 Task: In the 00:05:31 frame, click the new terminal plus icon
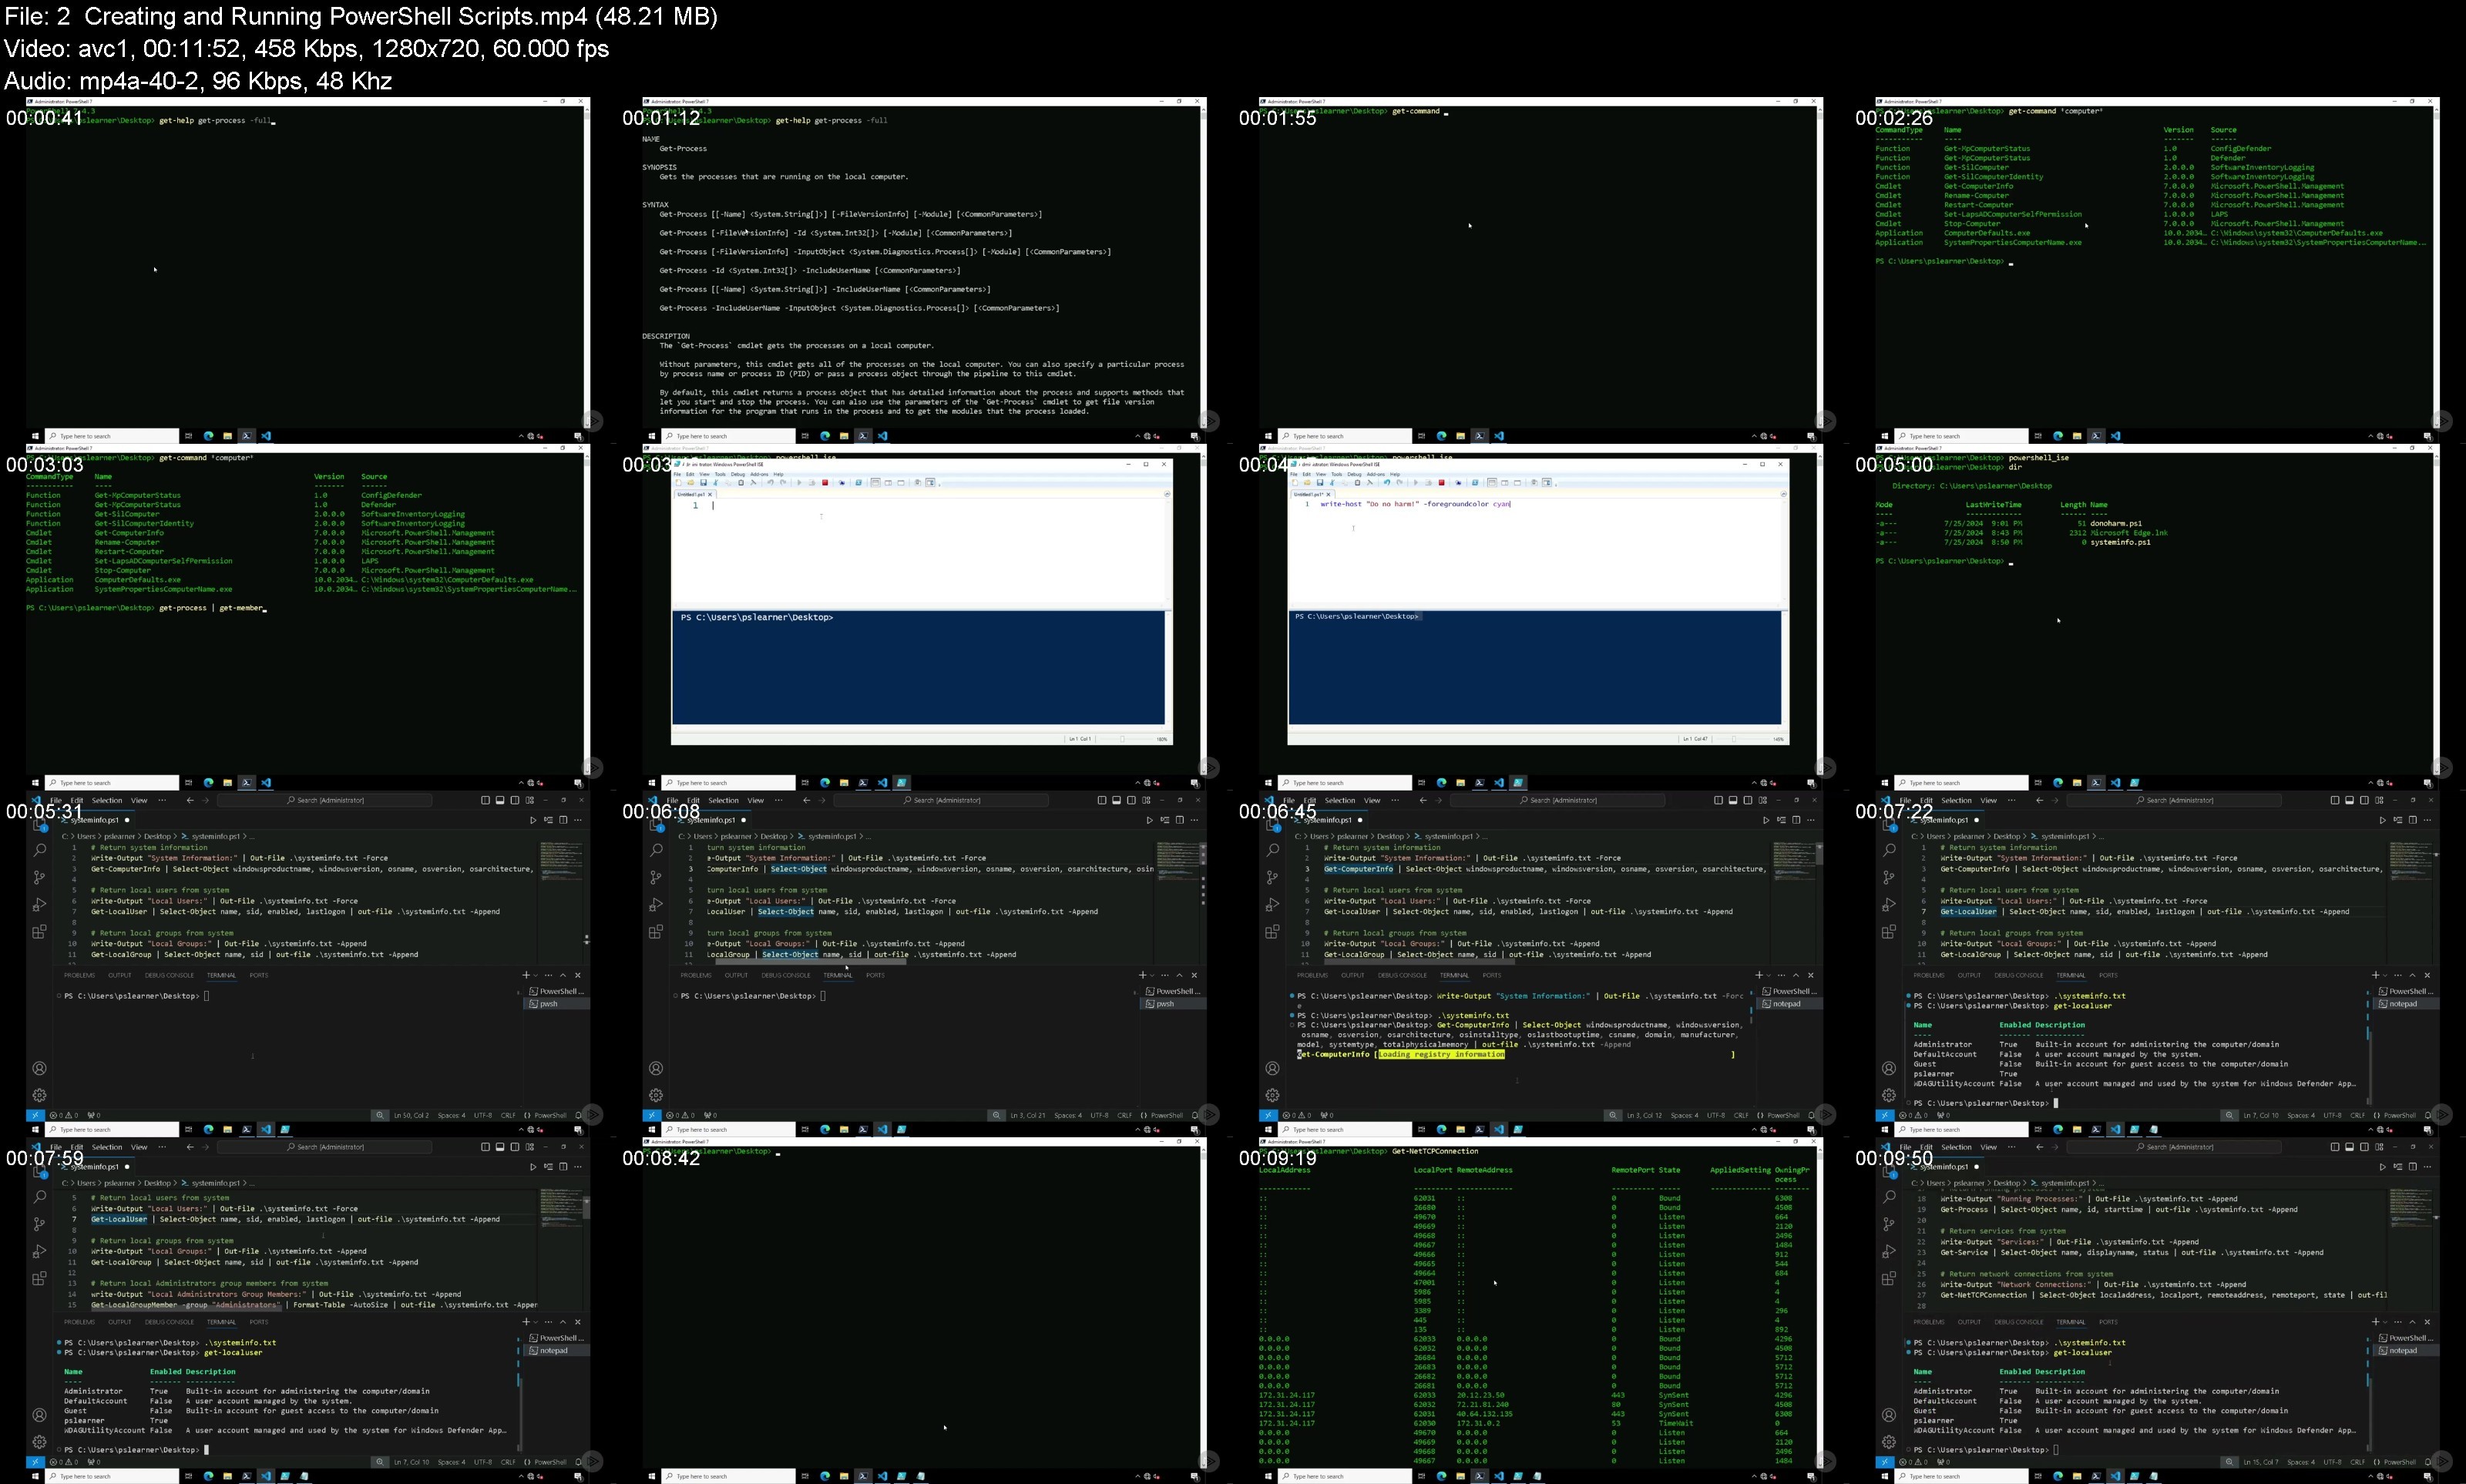(526, 975)
